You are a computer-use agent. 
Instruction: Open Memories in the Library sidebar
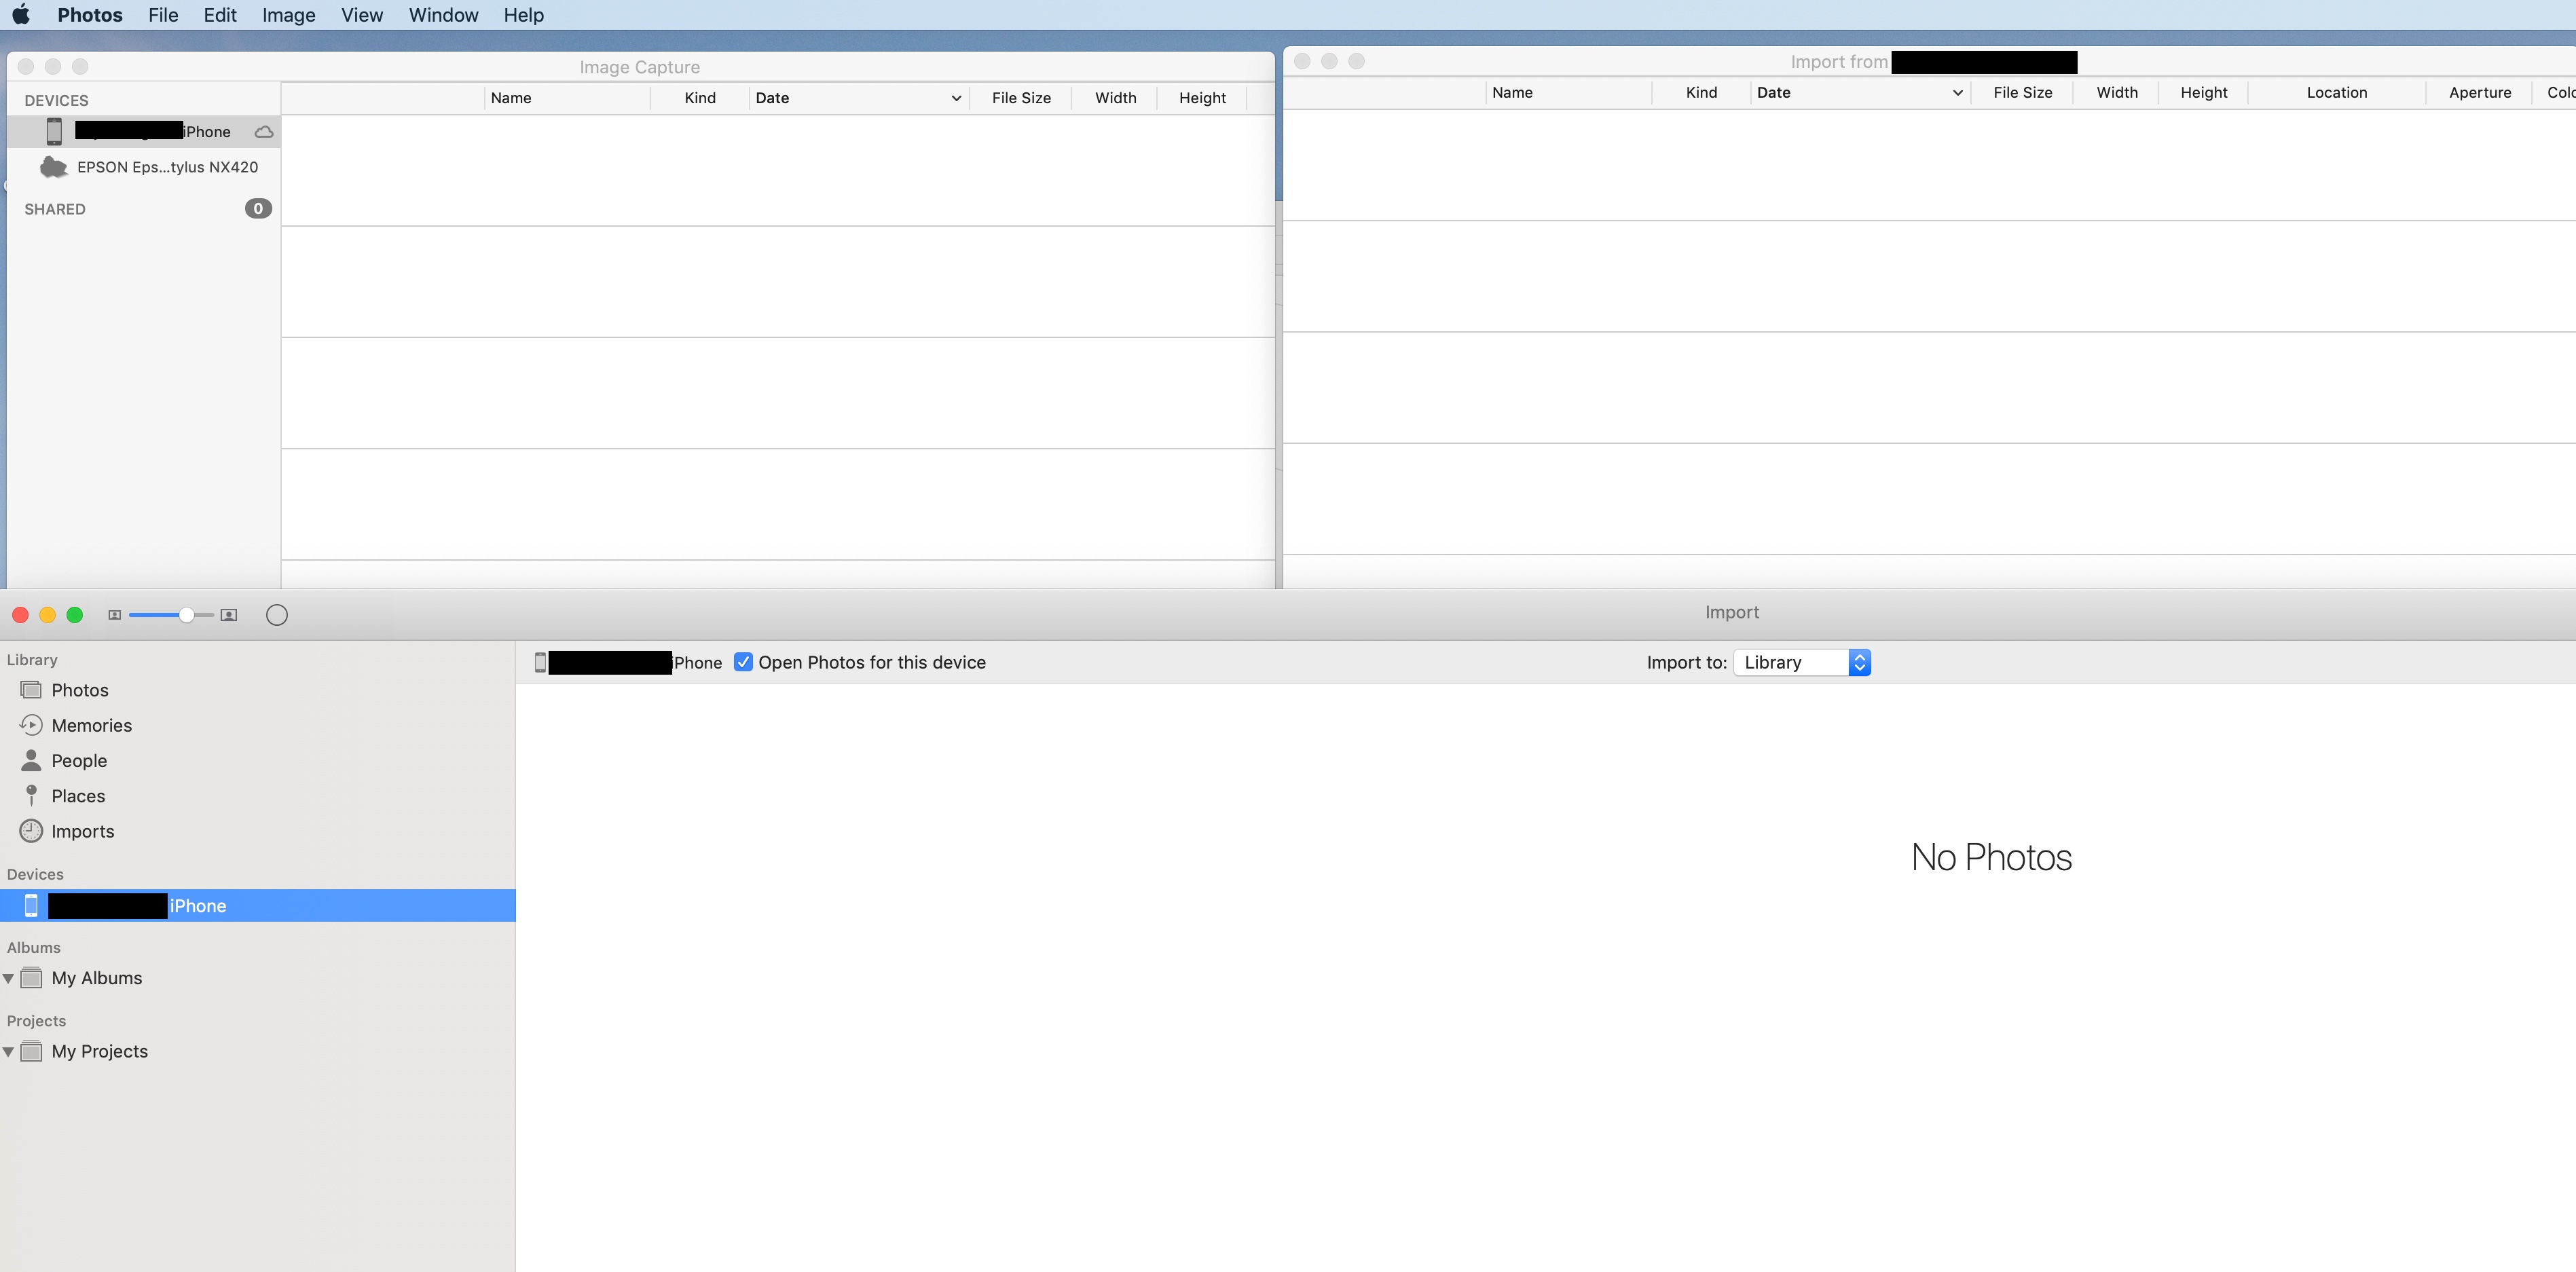click(x=91, y=725)
